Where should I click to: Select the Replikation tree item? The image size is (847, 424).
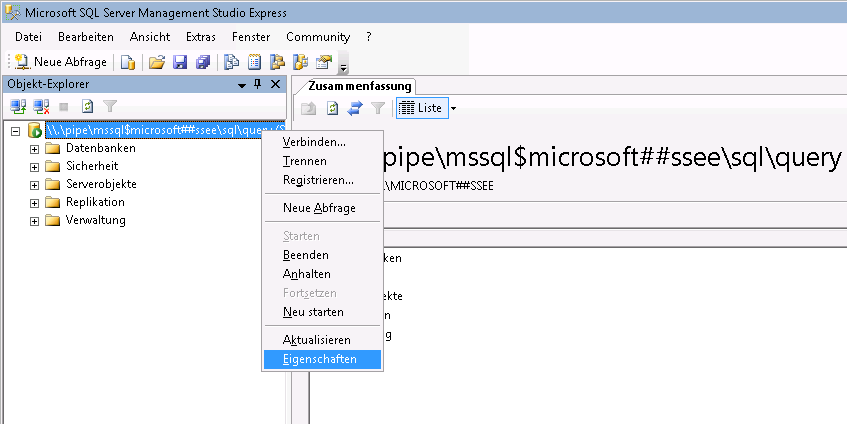click(x=95, y=202)
